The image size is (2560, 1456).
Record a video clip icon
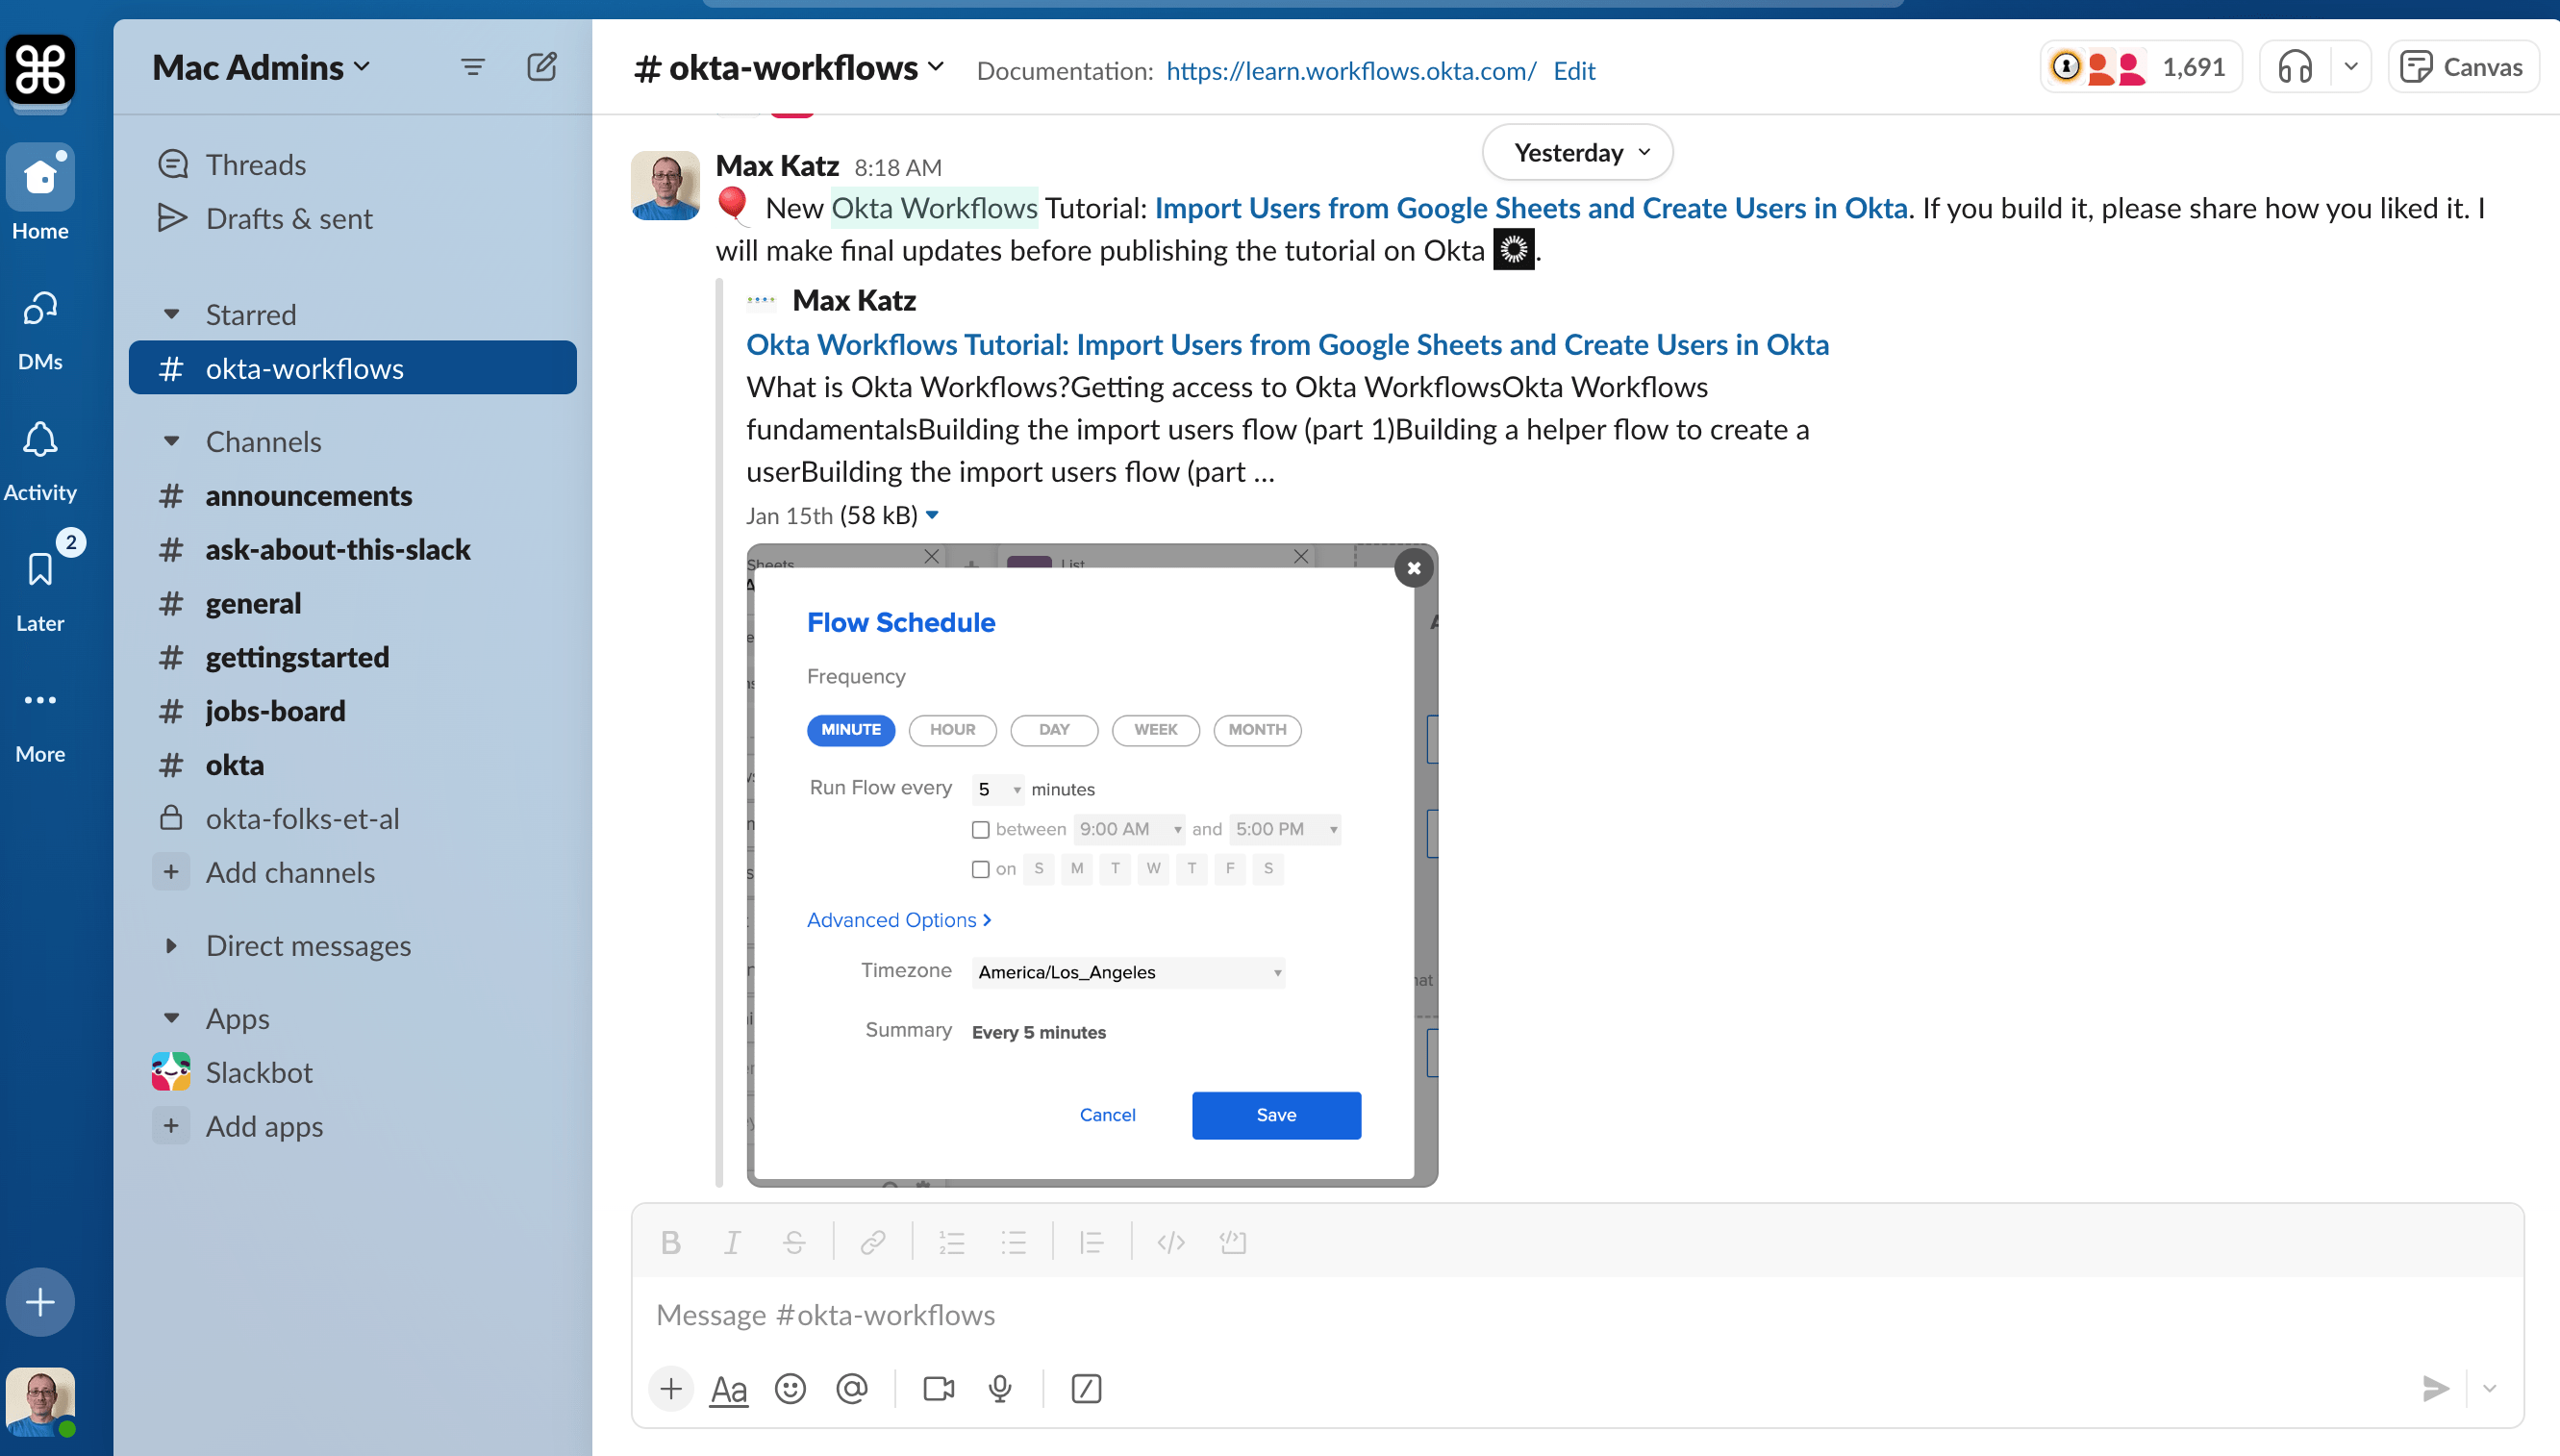pos(938,1388)
